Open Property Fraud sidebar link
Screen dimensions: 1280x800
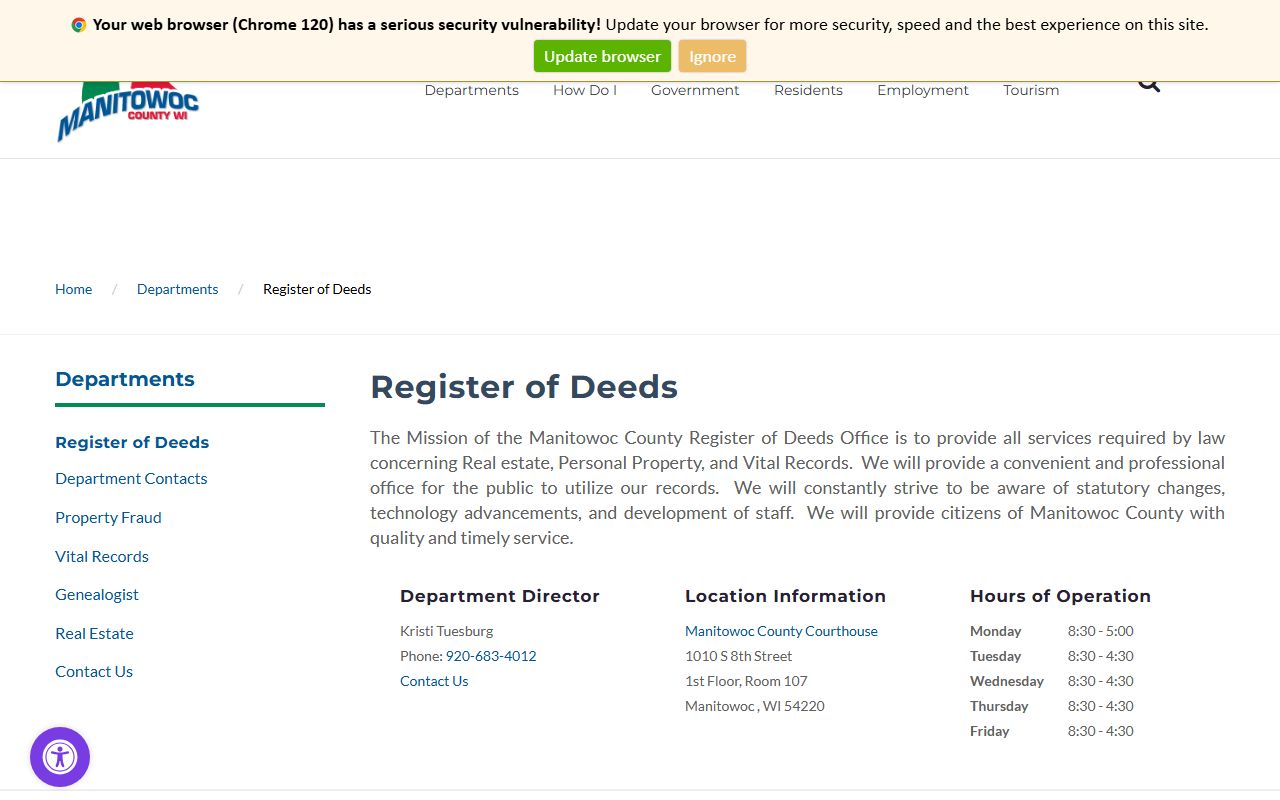[x=108, y=517]
